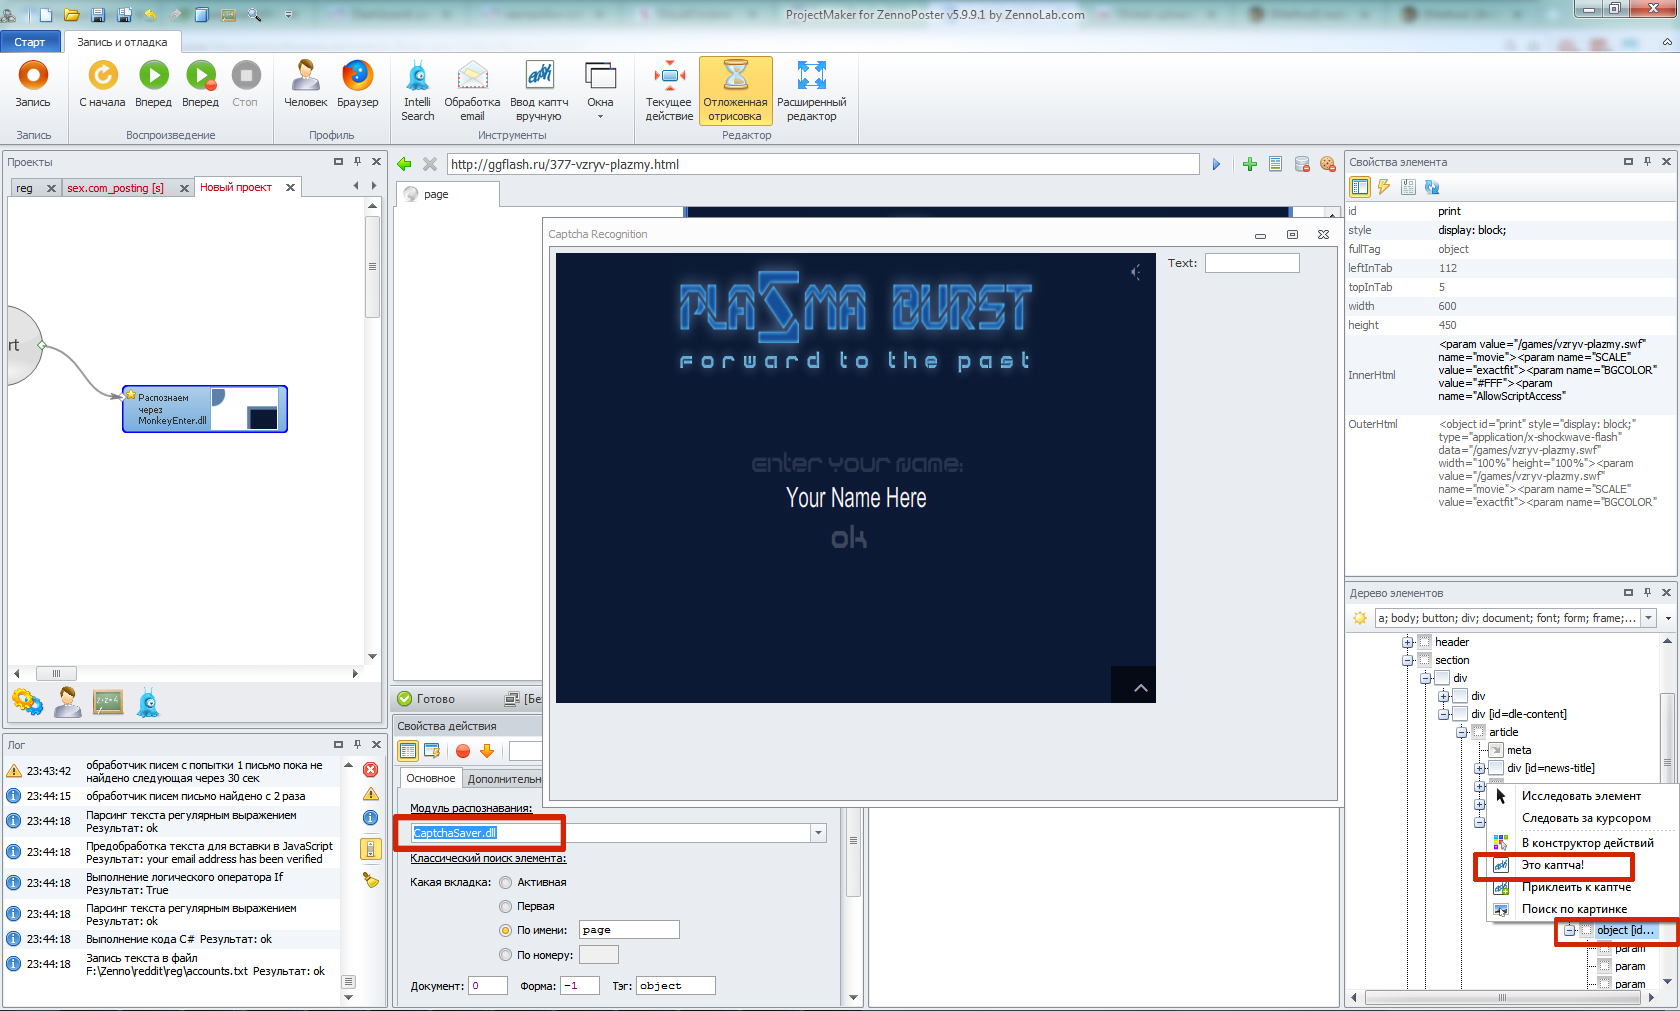Open the quick access toolbar customize dropdown
This screenshot has height=1011, width=1680.
coord(289,15)
